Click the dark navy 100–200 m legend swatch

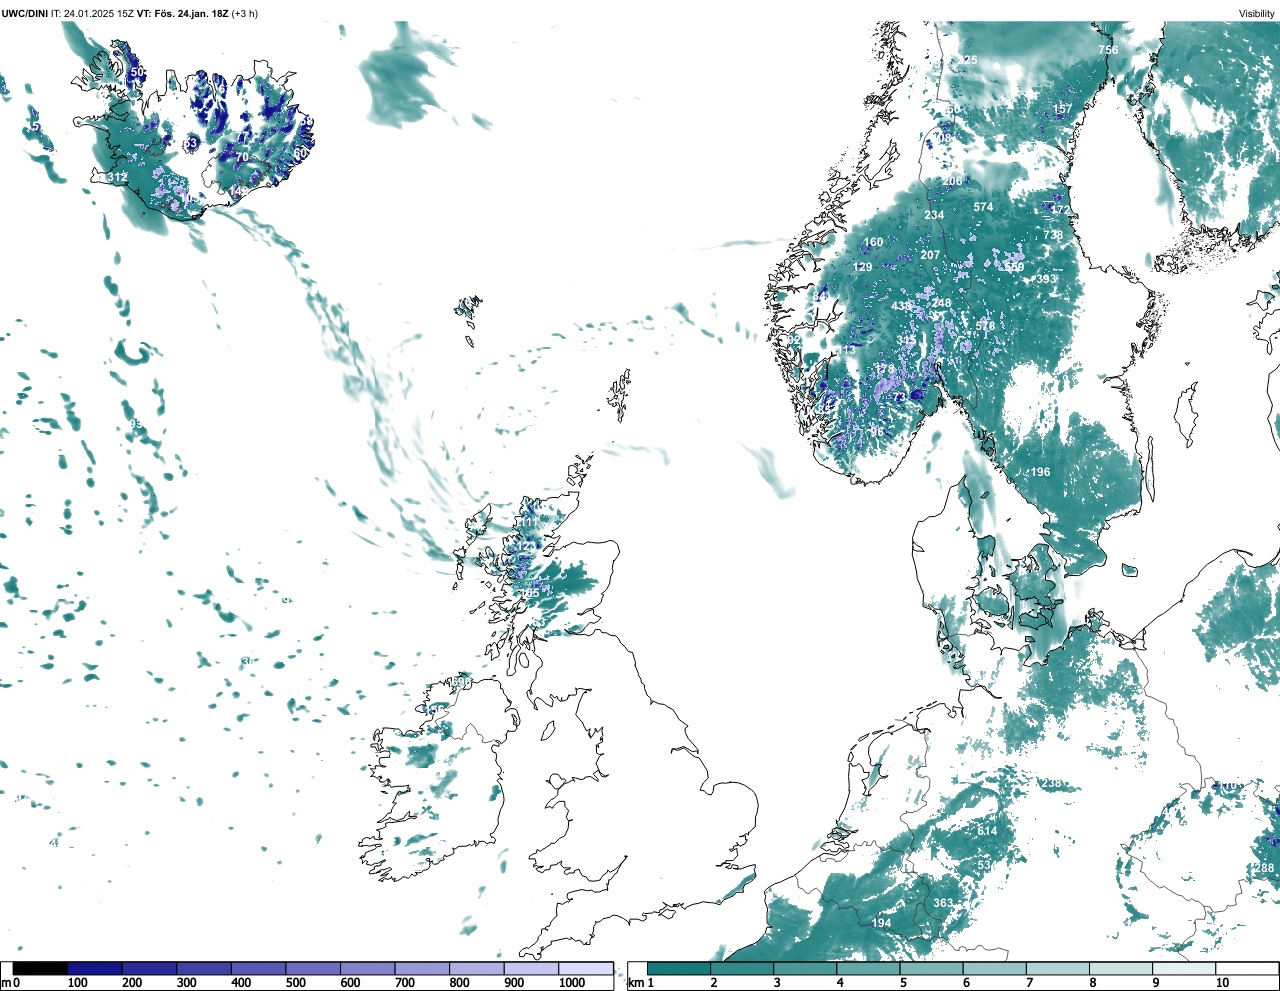coord(95,968)
